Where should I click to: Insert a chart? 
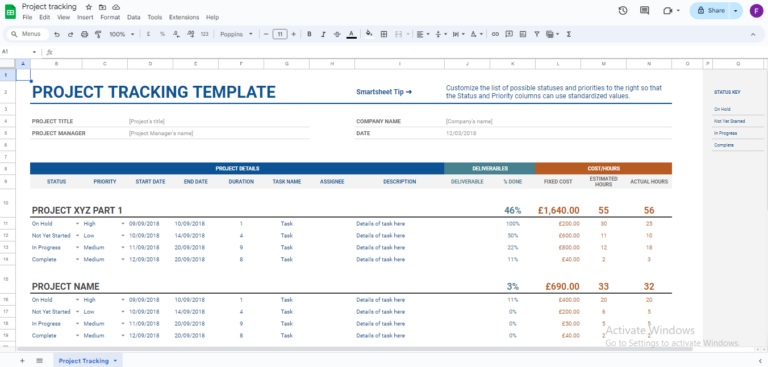click(523, 34)
